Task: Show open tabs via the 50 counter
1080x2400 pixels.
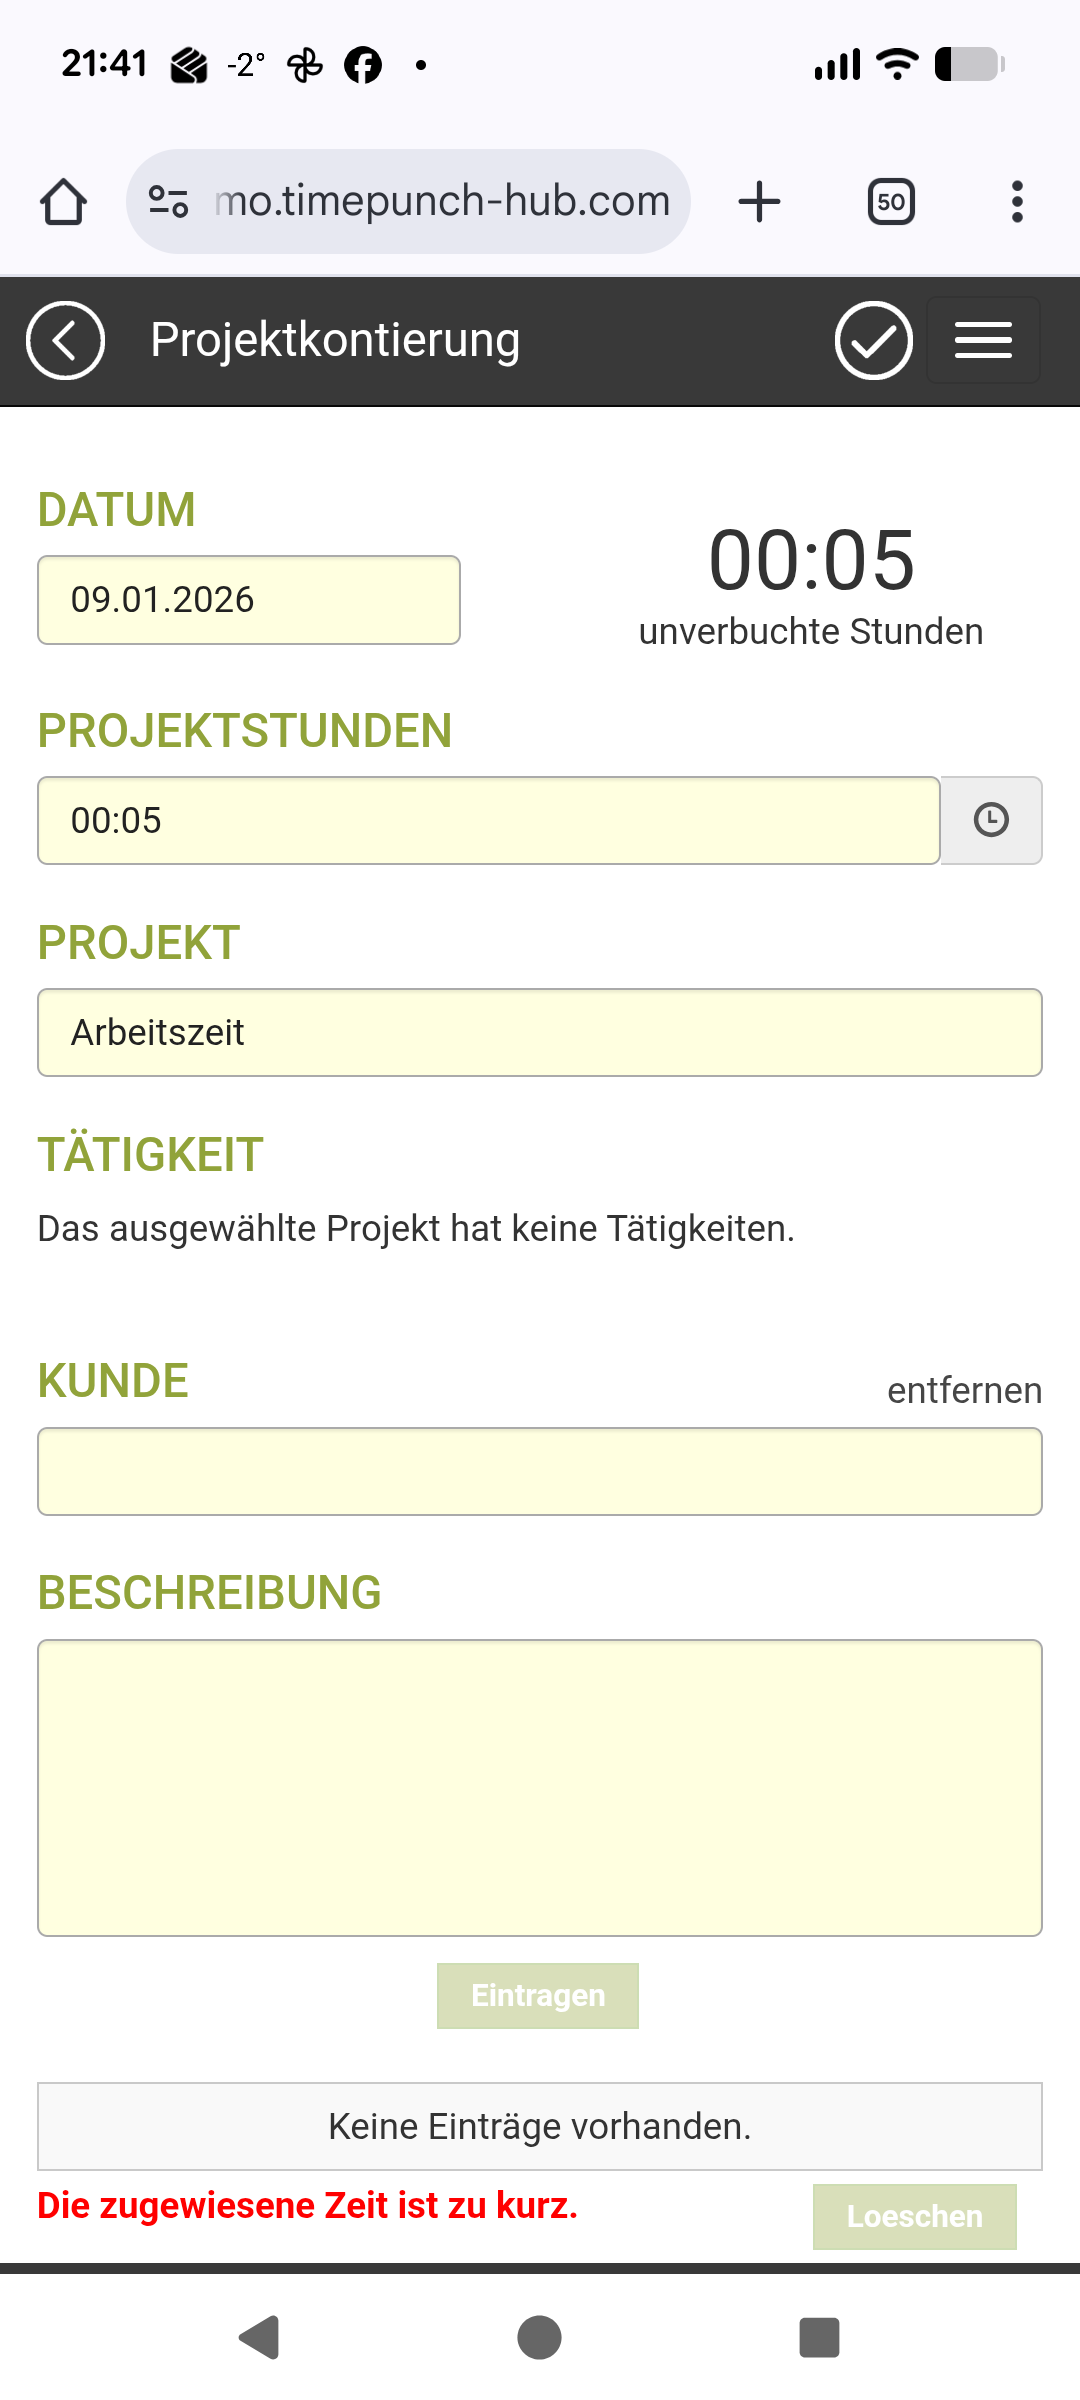Action: pos(891,202)
